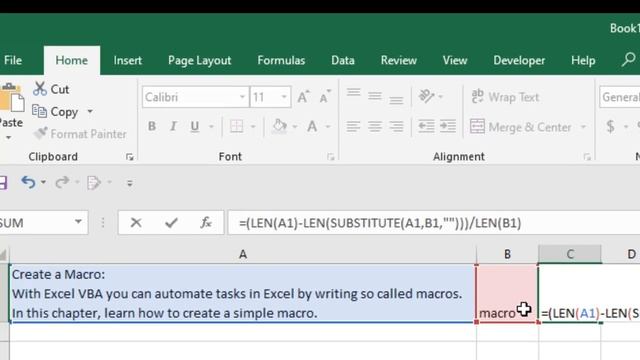
Task: Open Alignment settings dialog launcher
Action: pyautogui.click(x=587, y=157)
